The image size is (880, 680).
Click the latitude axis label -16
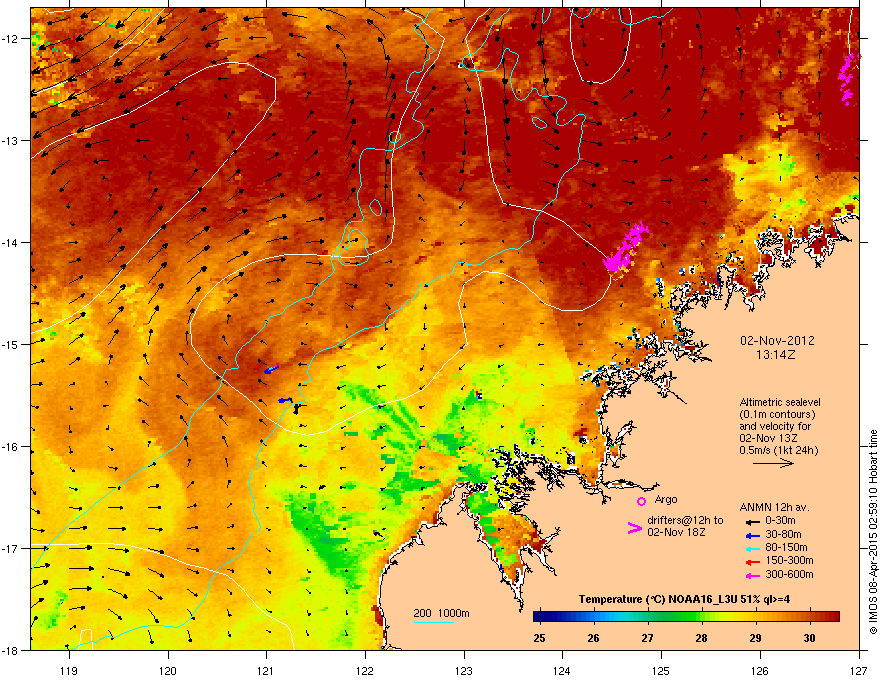pyautogui.click(x=10, y=447)
